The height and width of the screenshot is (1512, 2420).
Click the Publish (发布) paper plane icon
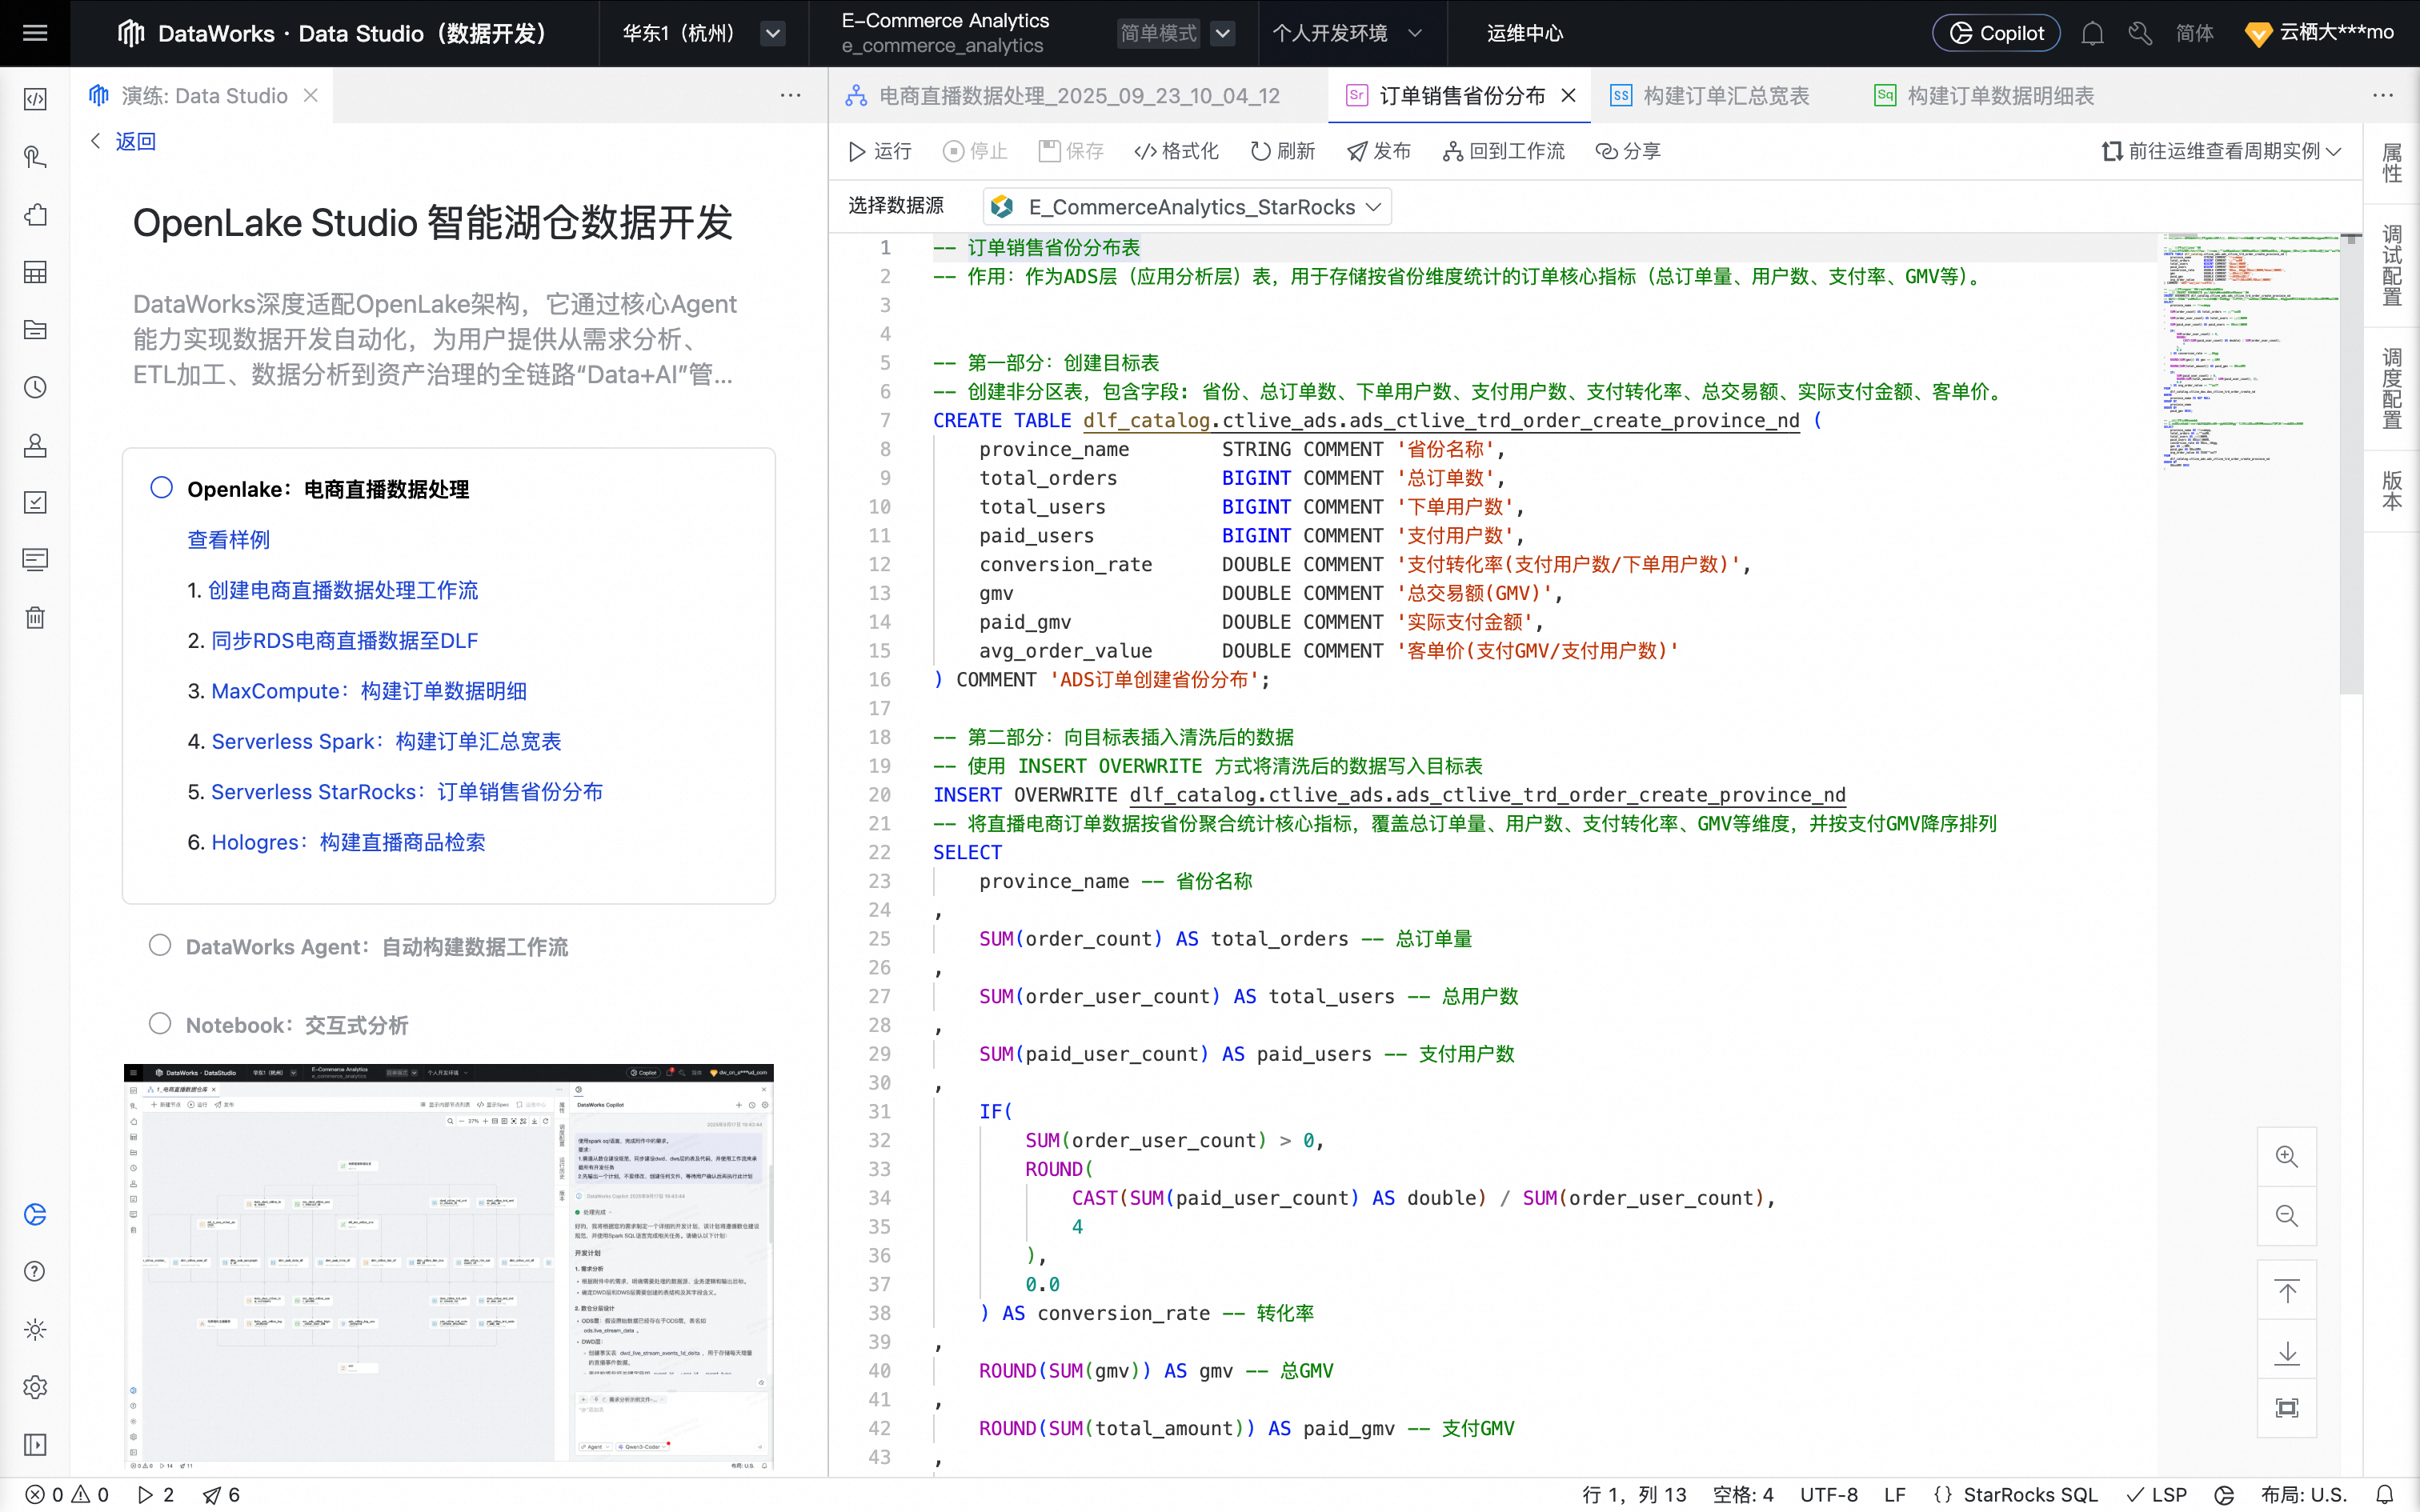click(x=1357, y=151)
